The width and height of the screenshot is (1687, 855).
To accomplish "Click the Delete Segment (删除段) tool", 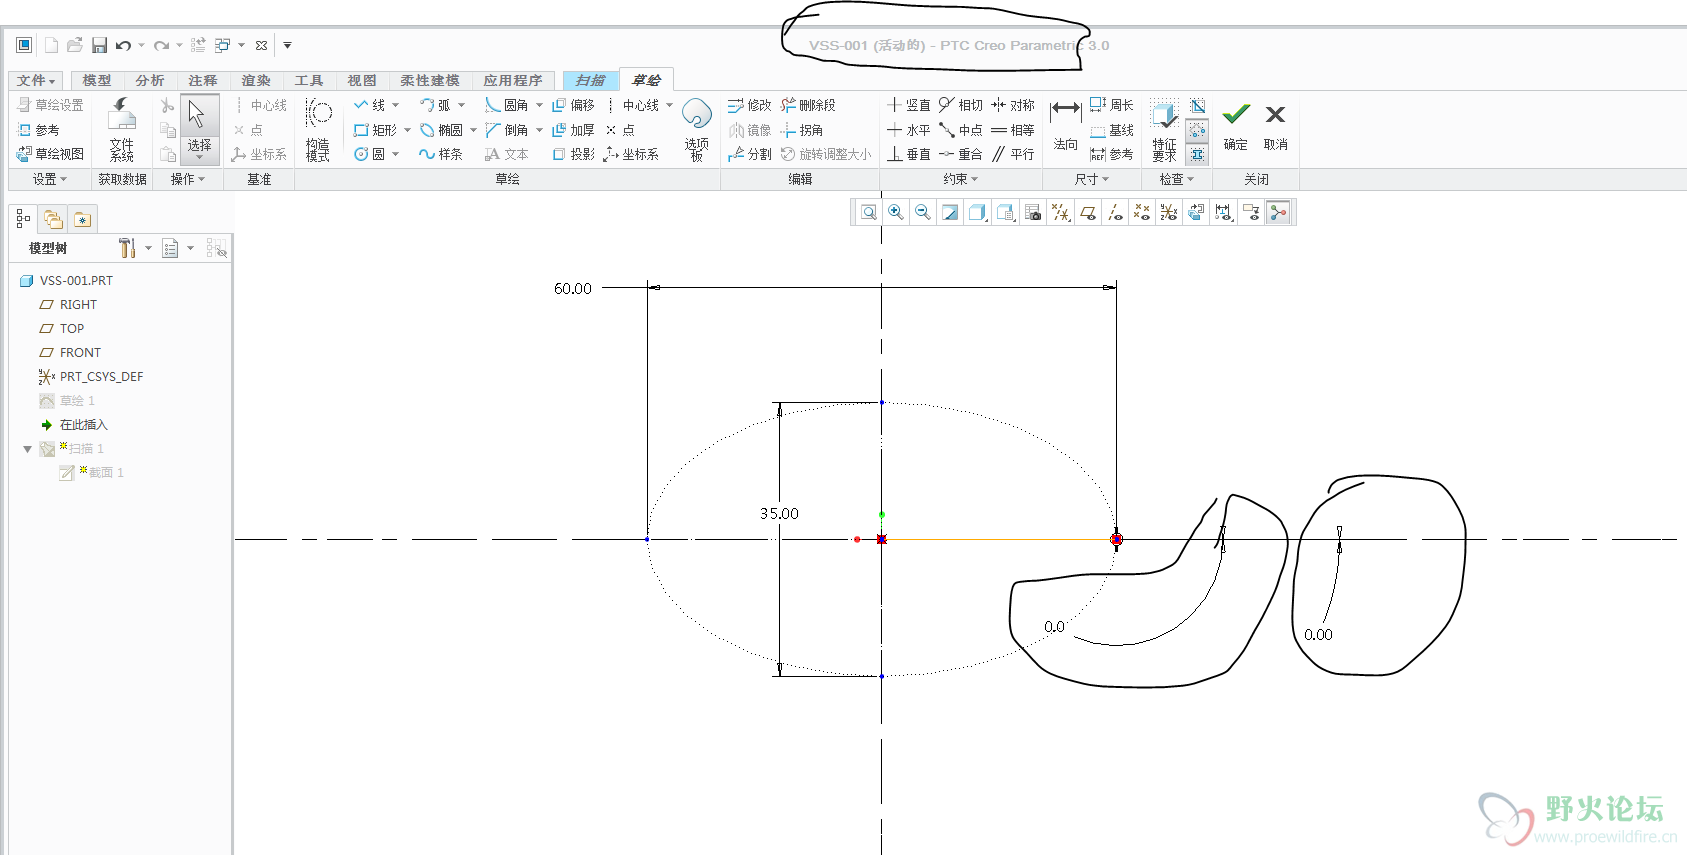I will [x=808, y=105].
